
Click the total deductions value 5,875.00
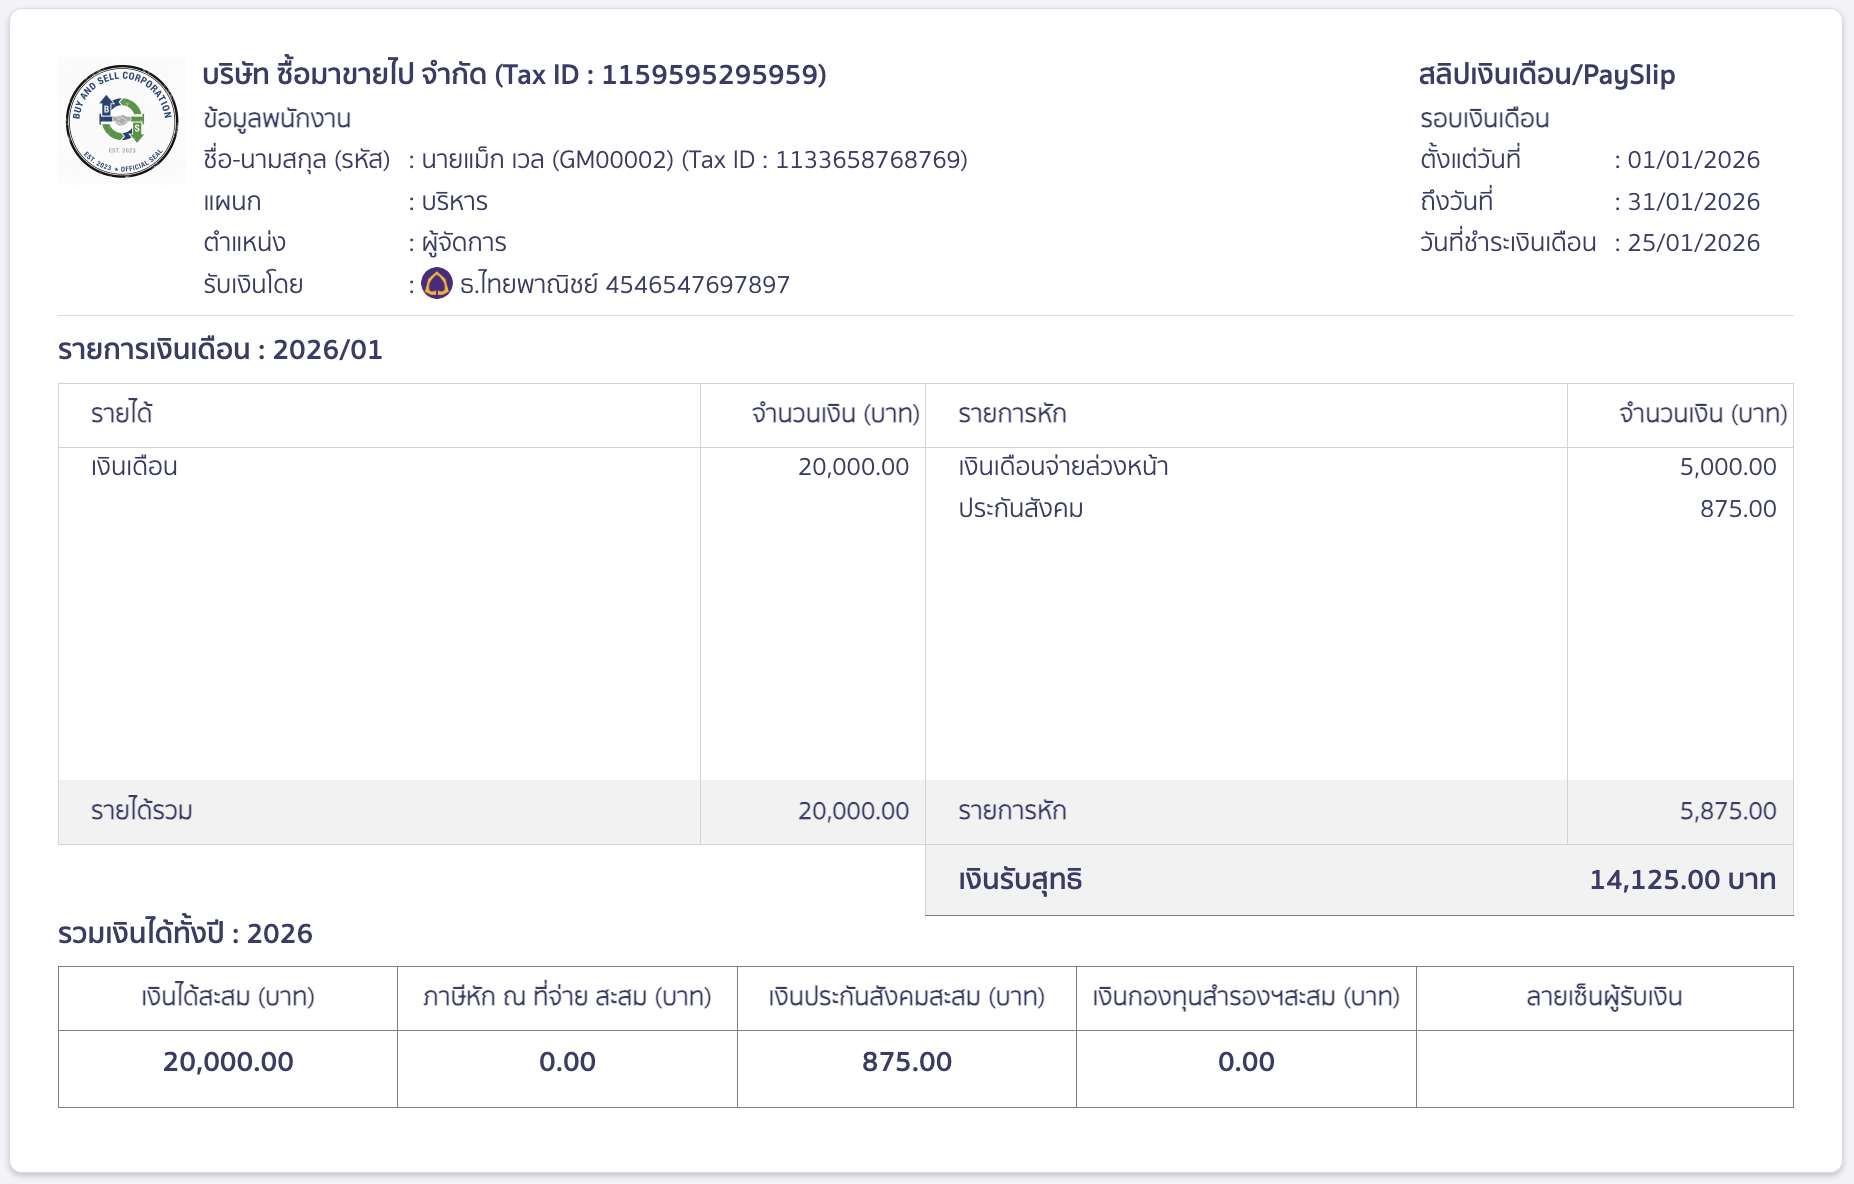tap(1727, 811)
